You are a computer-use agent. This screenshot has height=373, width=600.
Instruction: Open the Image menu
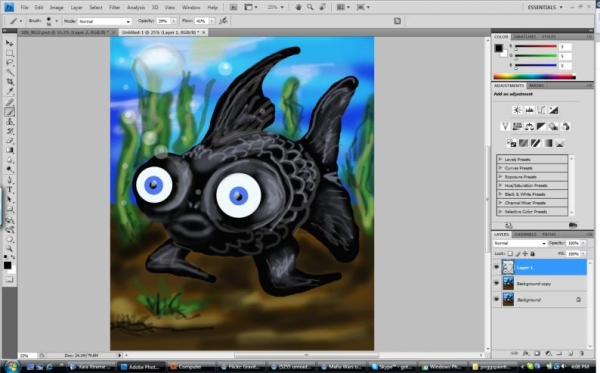(x=57, y=7)
